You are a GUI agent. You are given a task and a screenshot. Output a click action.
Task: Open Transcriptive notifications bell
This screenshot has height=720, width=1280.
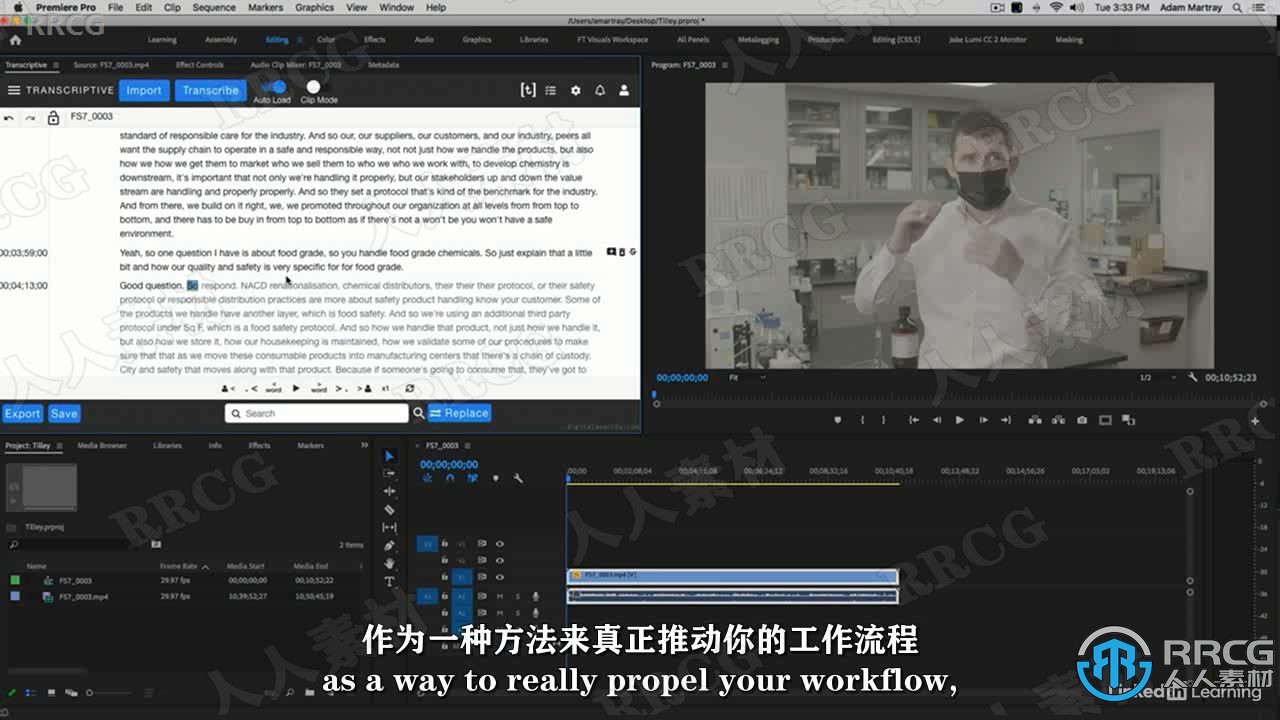(x=600, y=90)
